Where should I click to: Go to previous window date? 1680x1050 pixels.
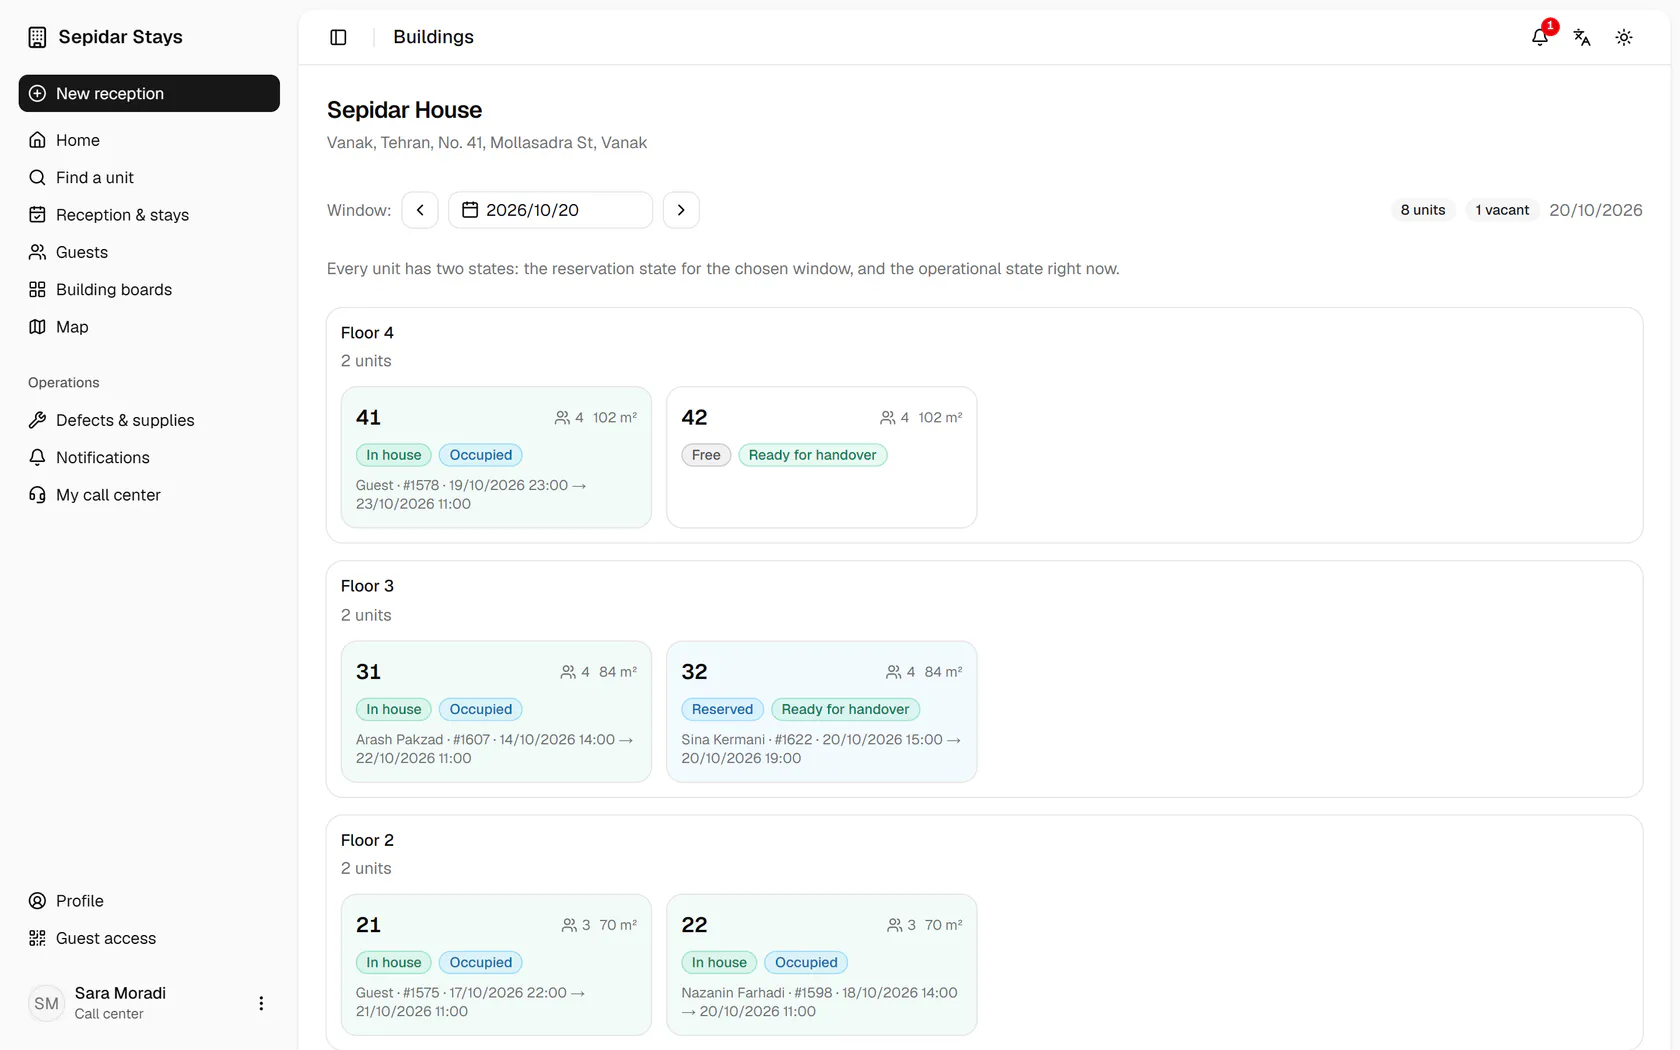420,210
